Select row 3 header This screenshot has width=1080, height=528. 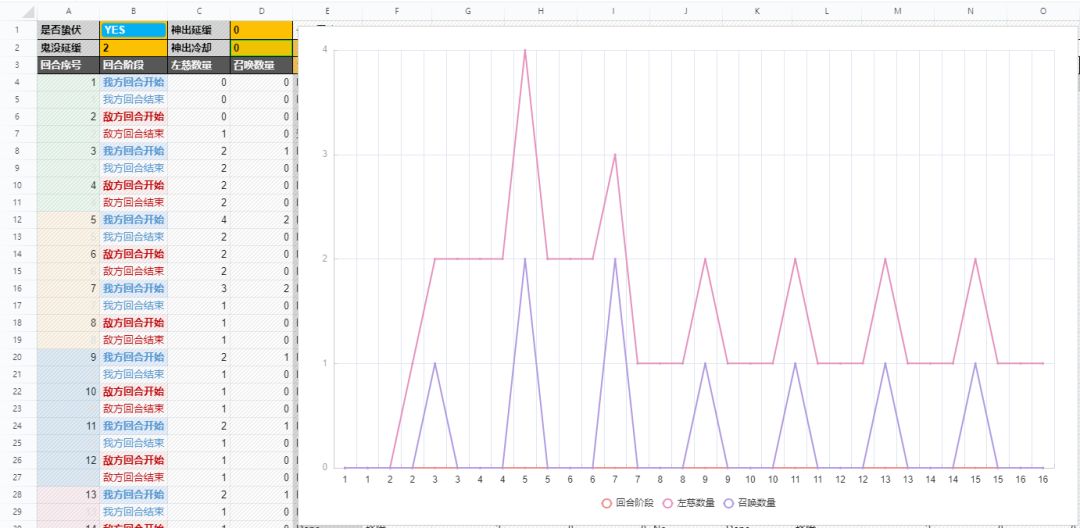(18, 65)
